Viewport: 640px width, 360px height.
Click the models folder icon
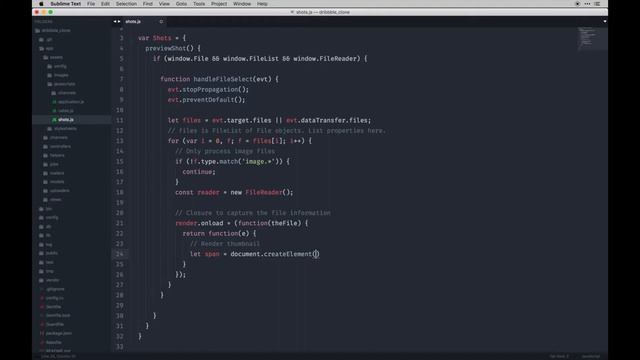45,182
